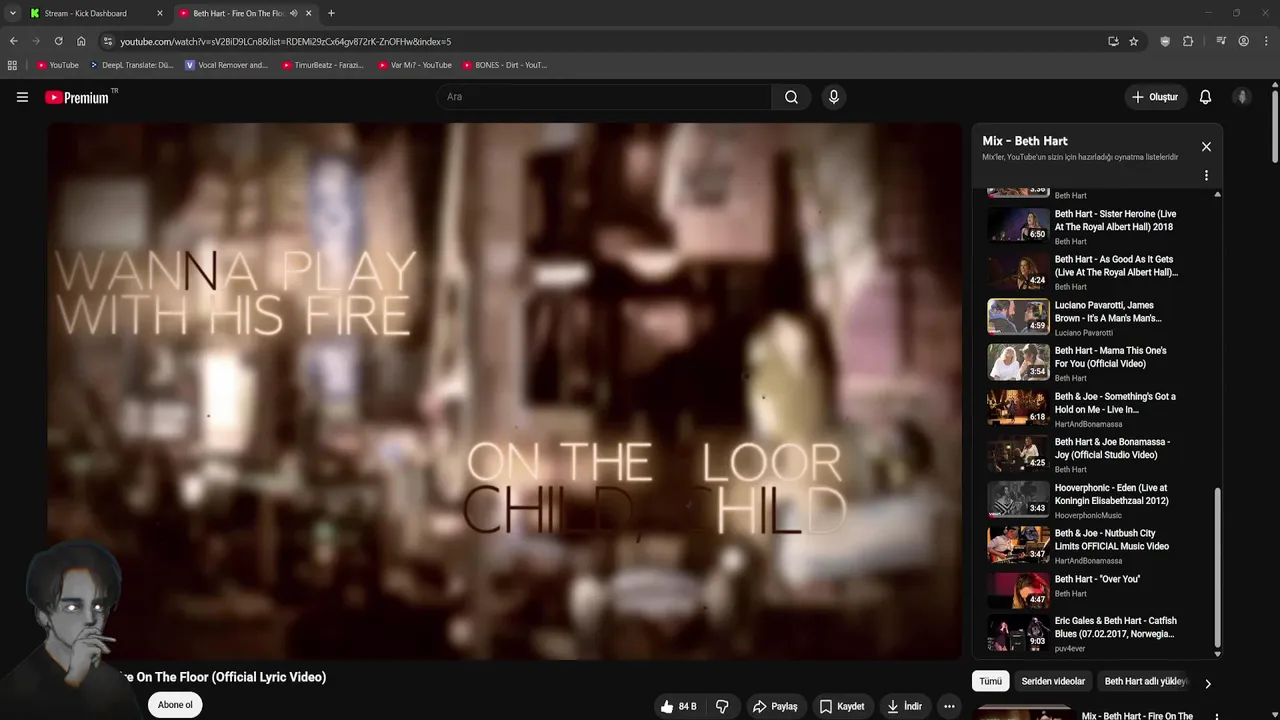The image size is (1280, 720).
Task: Click the search magnifier button
Action: pos(791,97)
